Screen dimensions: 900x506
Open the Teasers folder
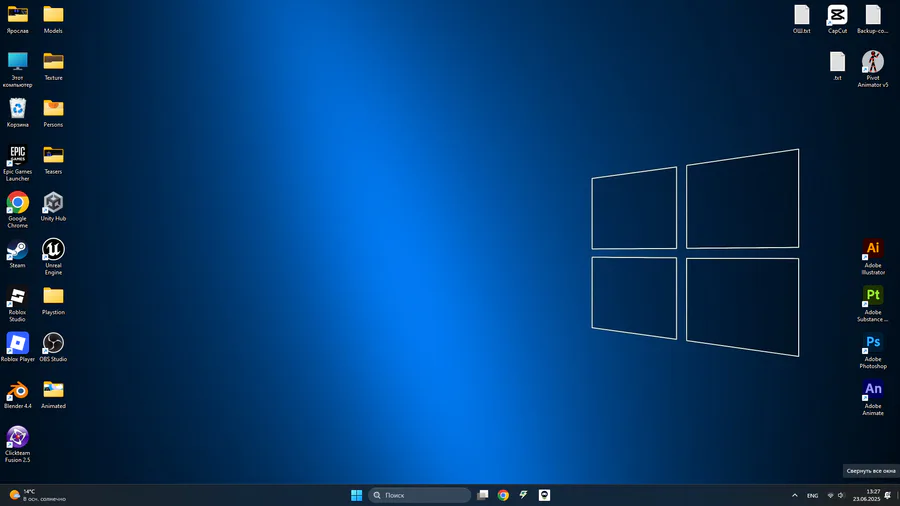(x=53, y=160)
